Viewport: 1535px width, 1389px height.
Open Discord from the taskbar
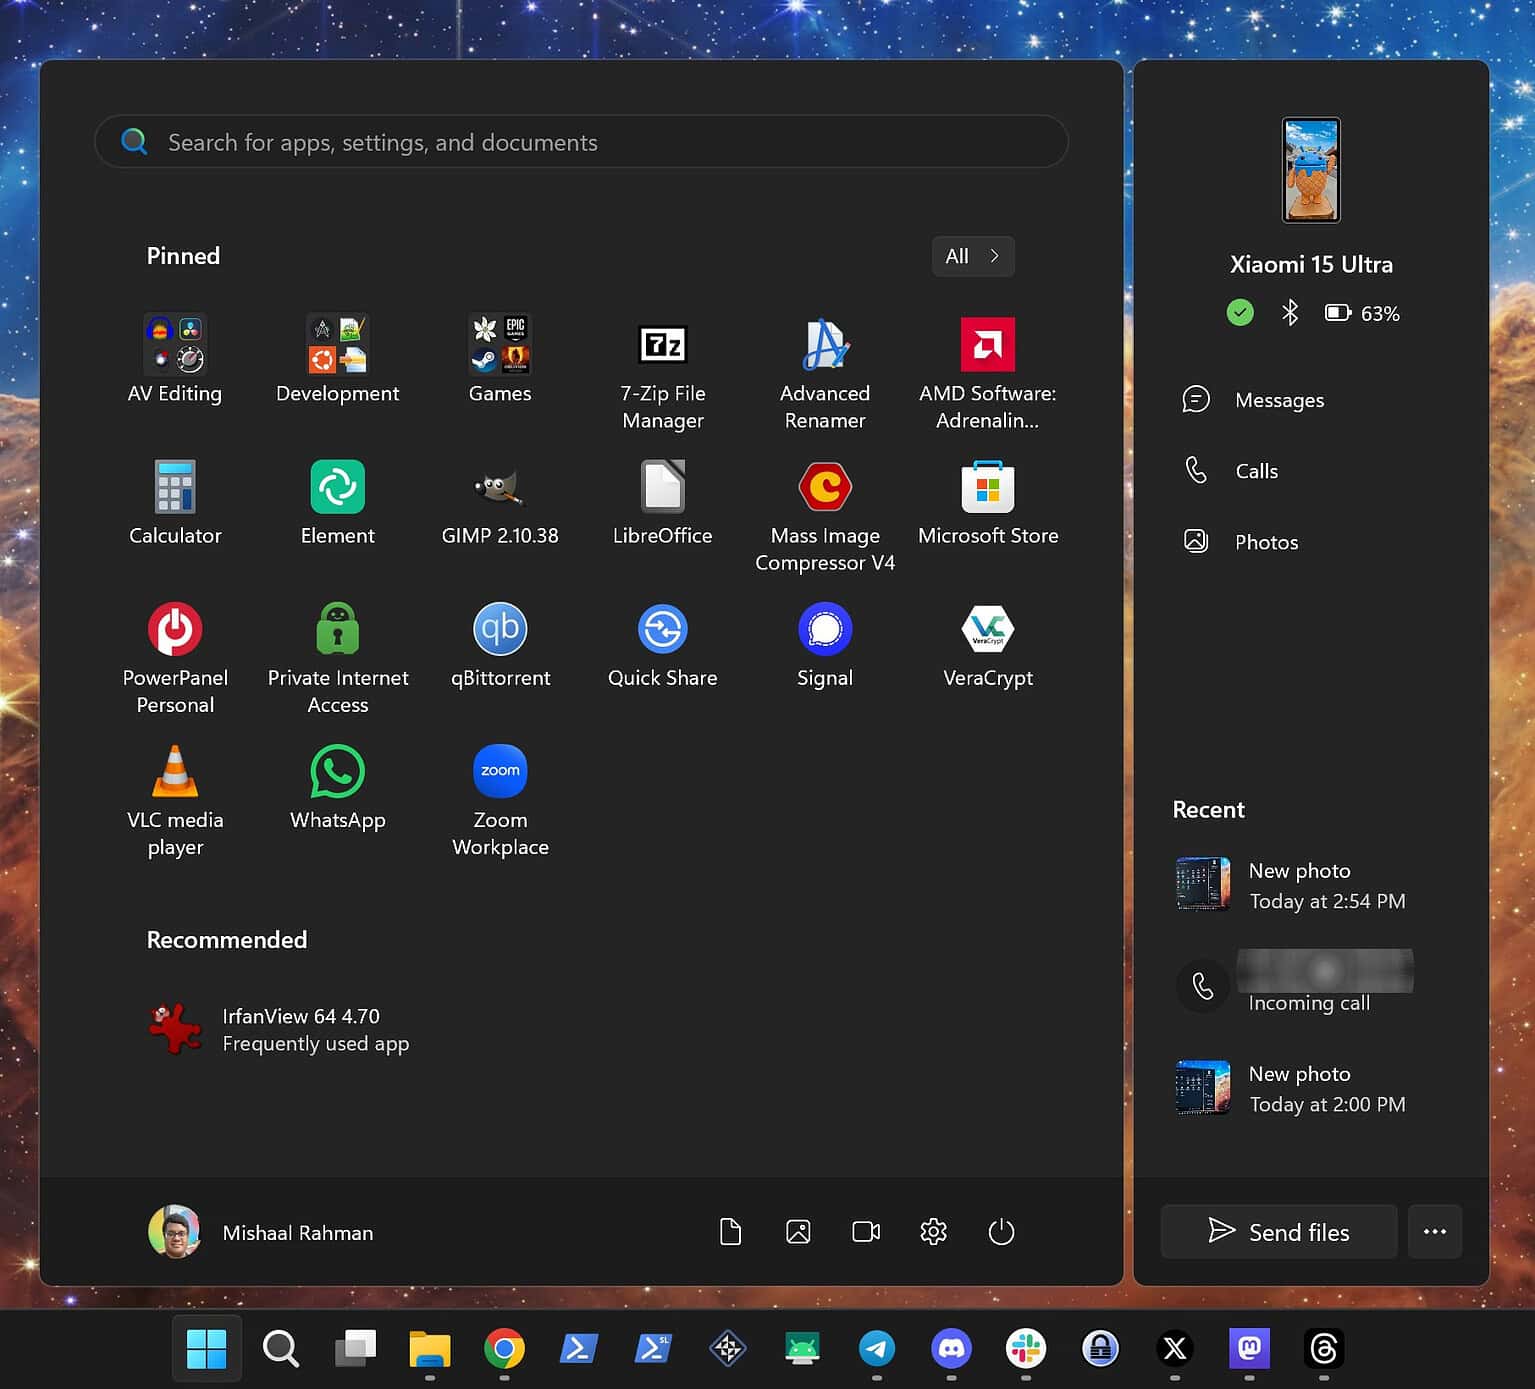950,1349
